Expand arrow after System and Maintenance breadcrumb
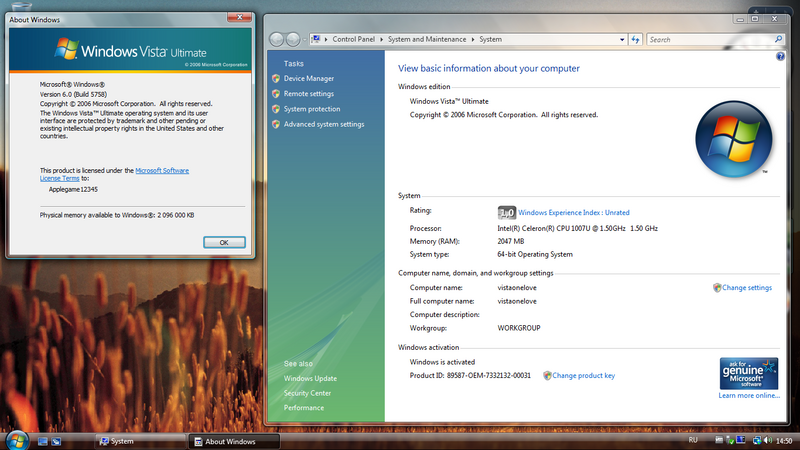Viewport: 800px width, 450px height. (472, 39)
